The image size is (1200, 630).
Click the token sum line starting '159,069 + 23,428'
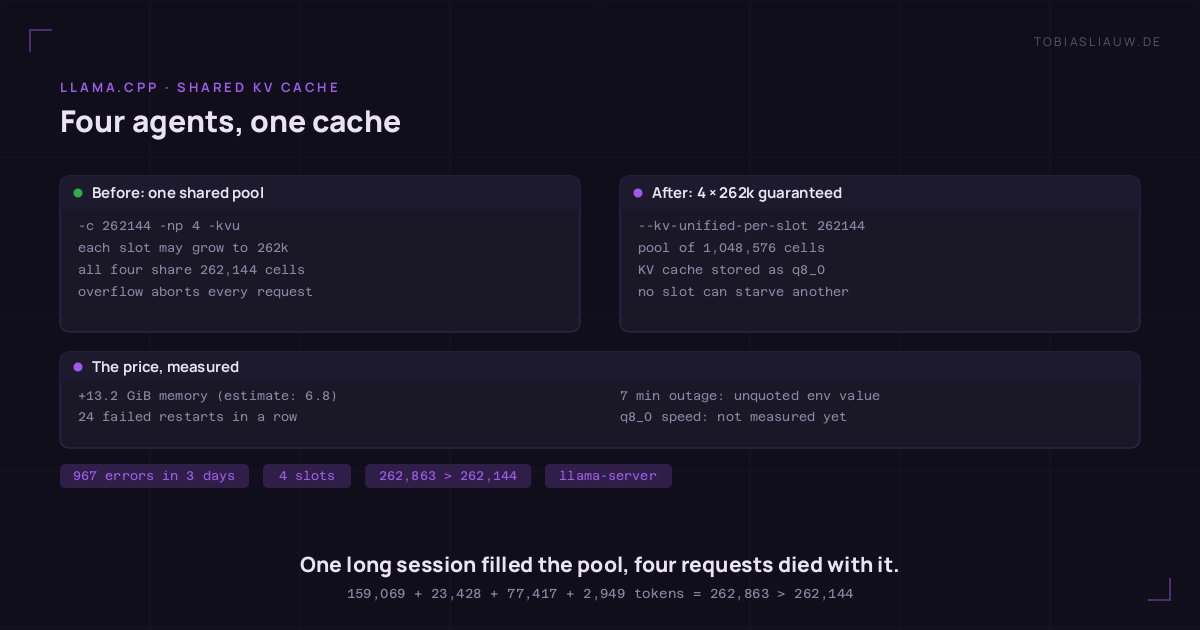600,594
